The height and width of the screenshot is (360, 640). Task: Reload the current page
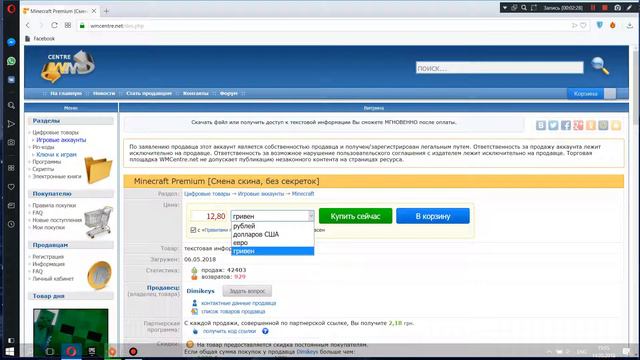click(54, 25)
